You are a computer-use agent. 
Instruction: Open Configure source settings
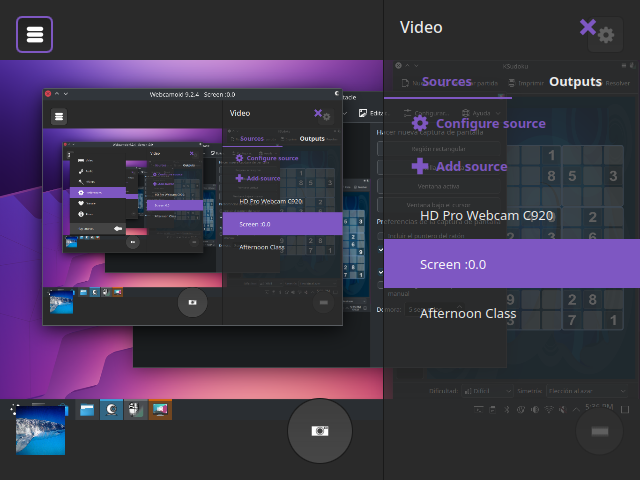click(478, 123)
